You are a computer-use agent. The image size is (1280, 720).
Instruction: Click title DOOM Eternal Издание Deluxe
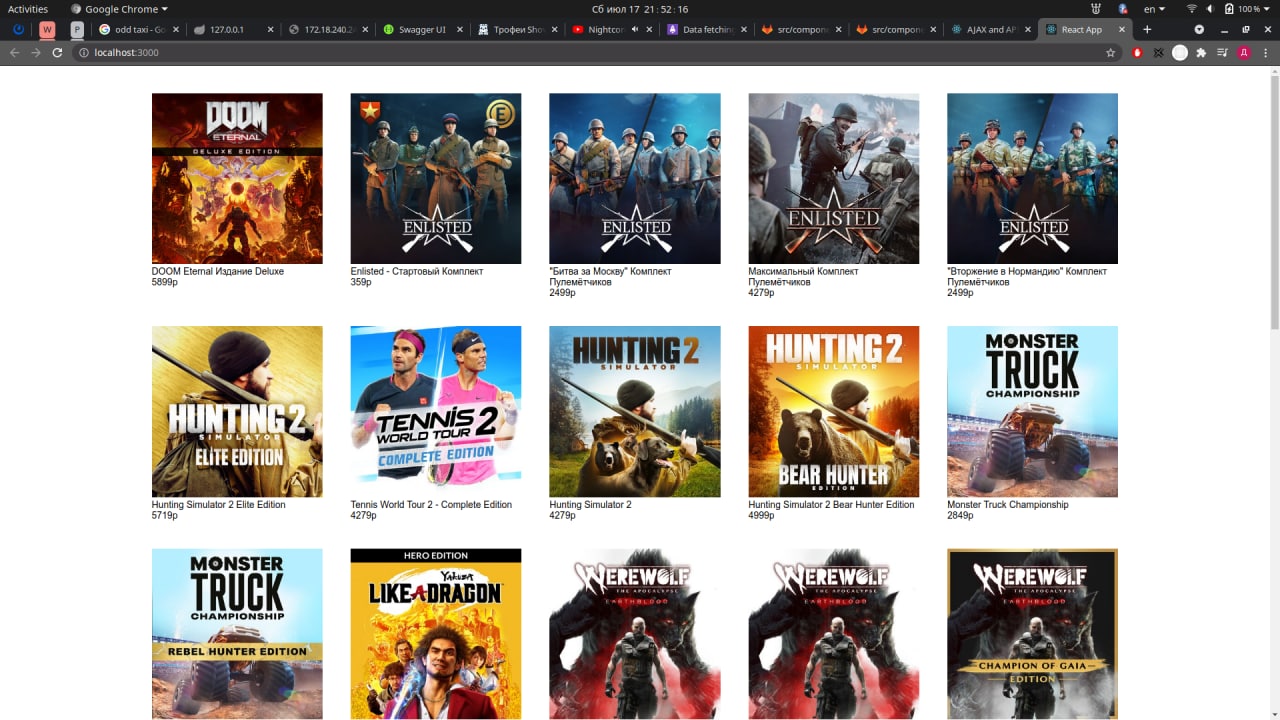(x=218, y=271)
